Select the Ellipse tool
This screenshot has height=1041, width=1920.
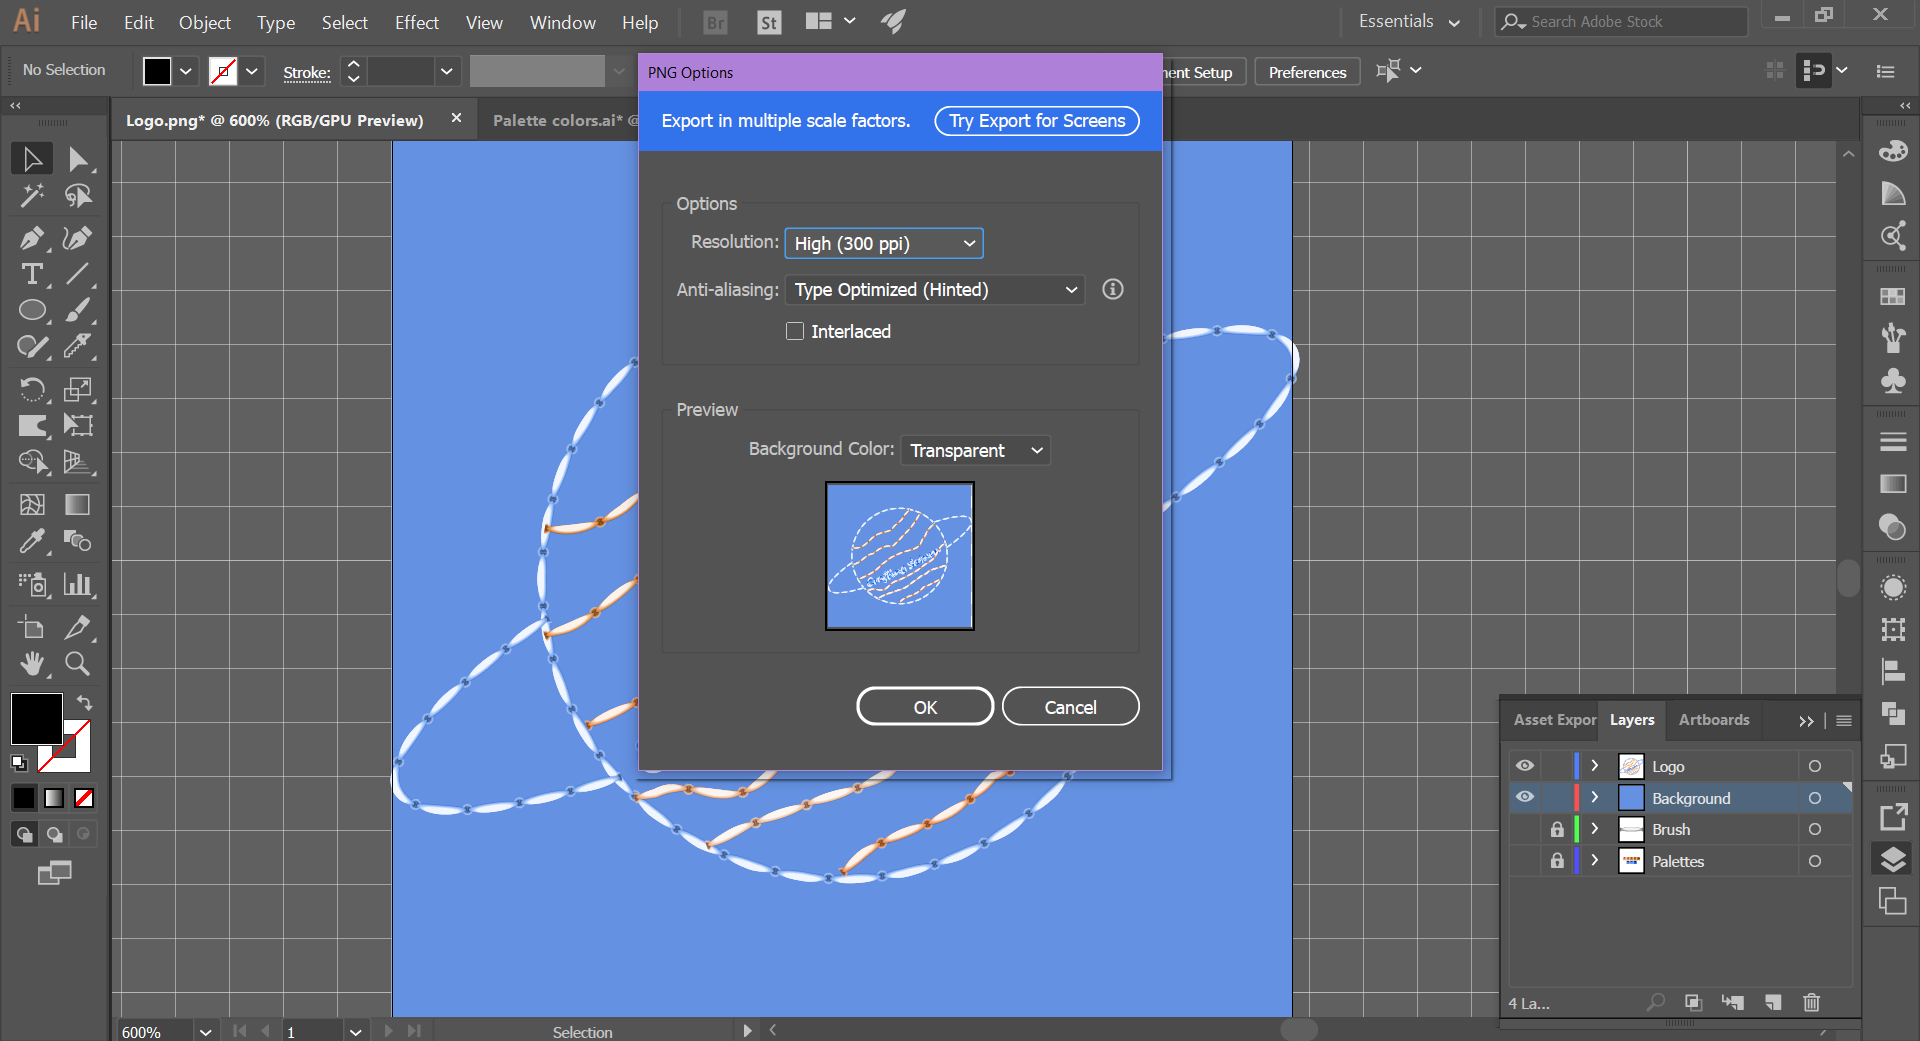point(32,310)
